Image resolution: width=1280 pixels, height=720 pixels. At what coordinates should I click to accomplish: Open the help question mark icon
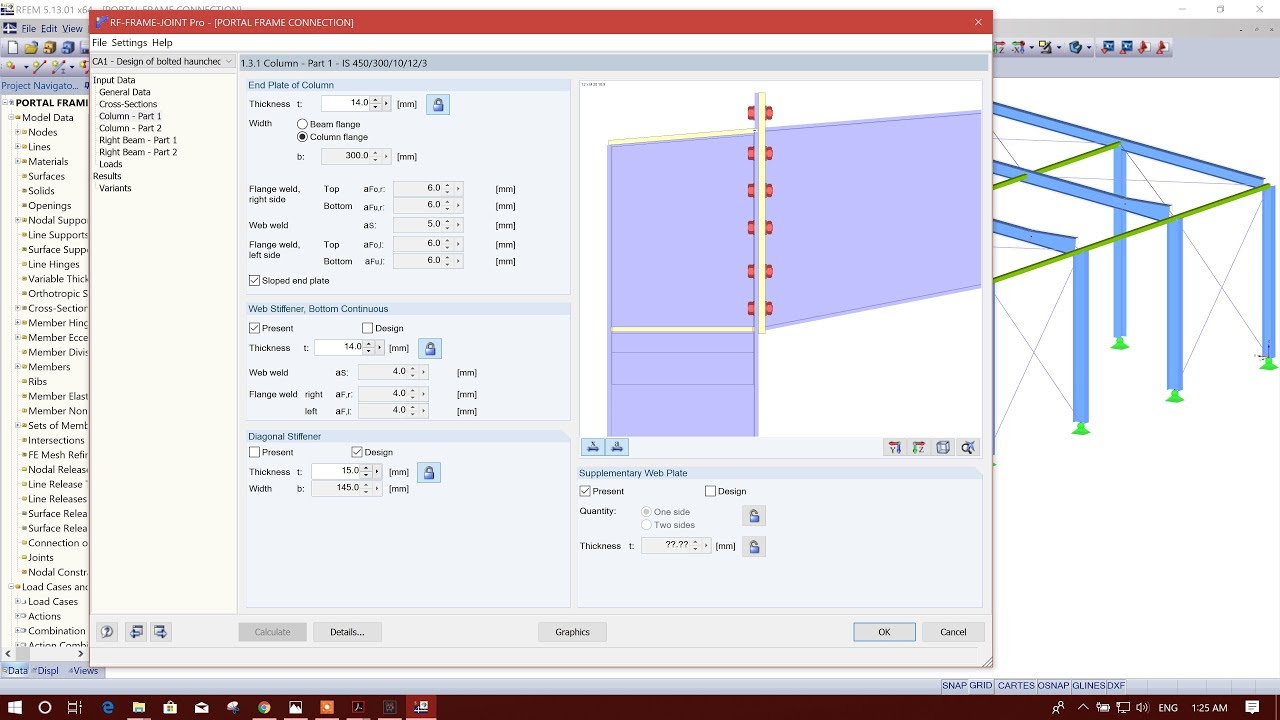click(x=105, y=631)
